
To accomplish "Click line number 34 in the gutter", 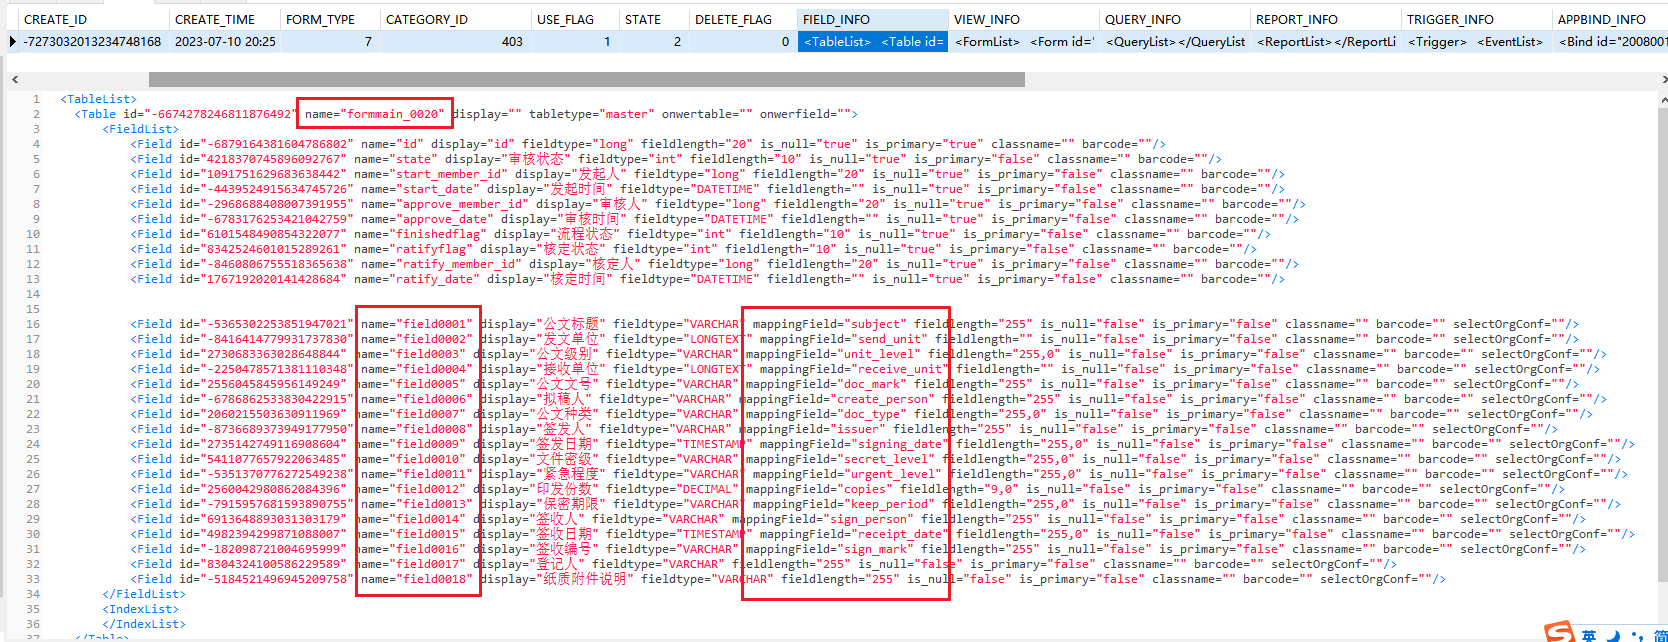I will tap(33, 594).
